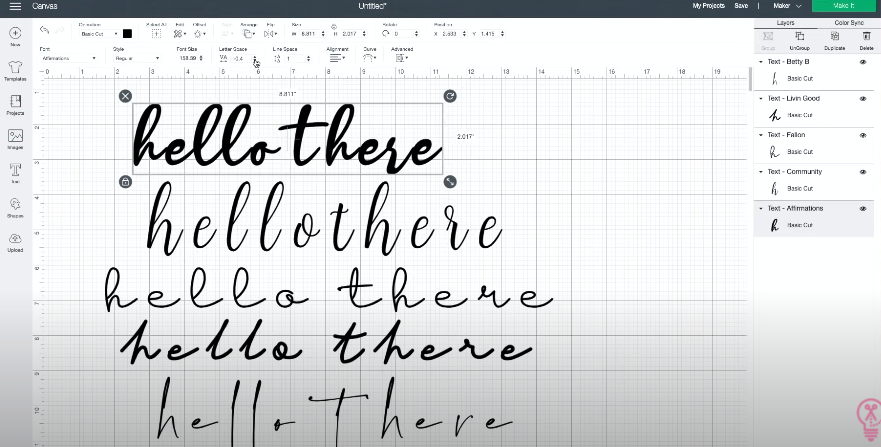Delete the selected layer
The width and height of the screenshot is (881, 447).
866,40
